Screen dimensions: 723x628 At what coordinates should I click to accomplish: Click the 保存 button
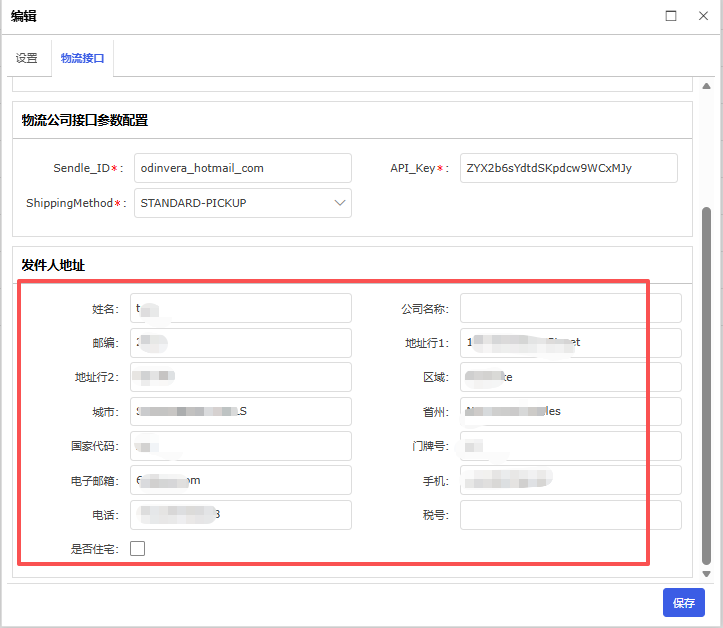(683, 603)
